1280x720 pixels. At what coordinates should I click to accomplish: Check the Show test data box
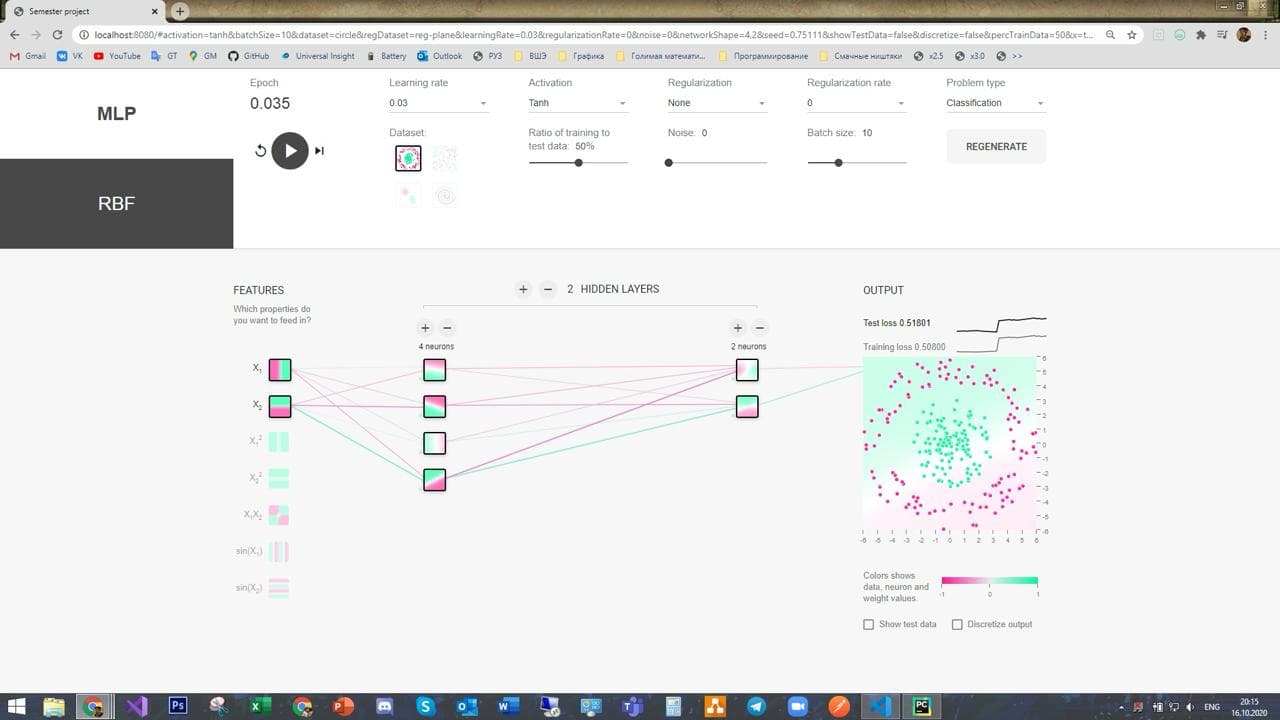[868, 624]
